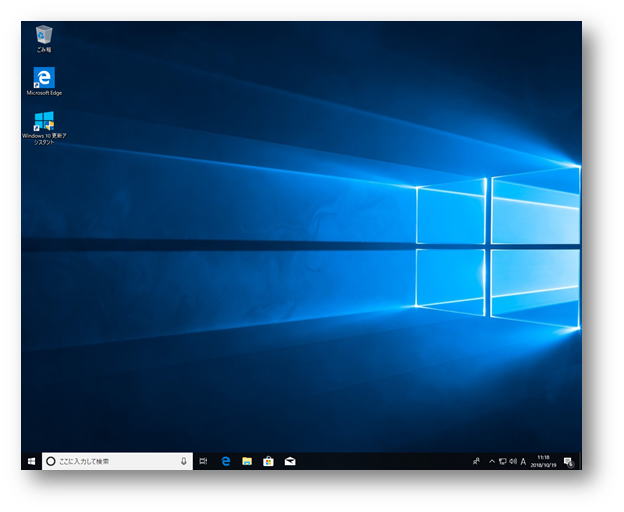Open Task View from the taskbar
Screen dimensions: 624x512
[x=203, y=461]
